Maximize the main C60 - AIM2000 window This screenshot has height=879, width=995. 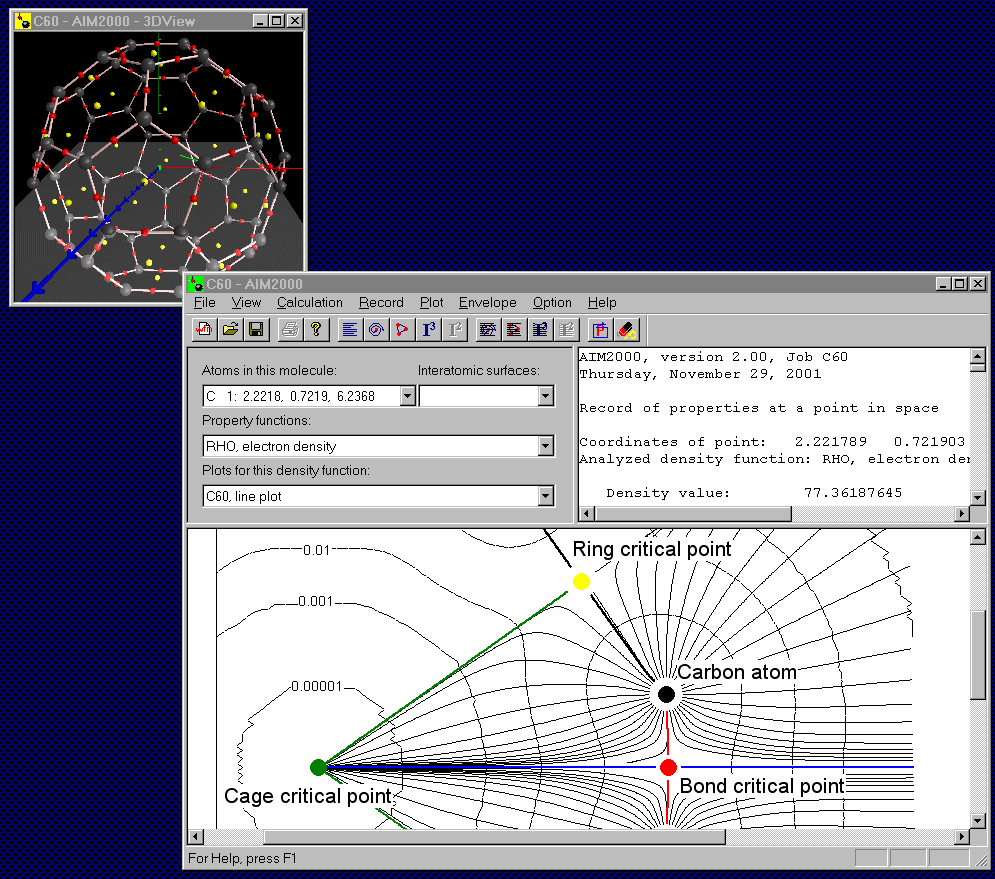pyautogui.click(x=960, y=284)
